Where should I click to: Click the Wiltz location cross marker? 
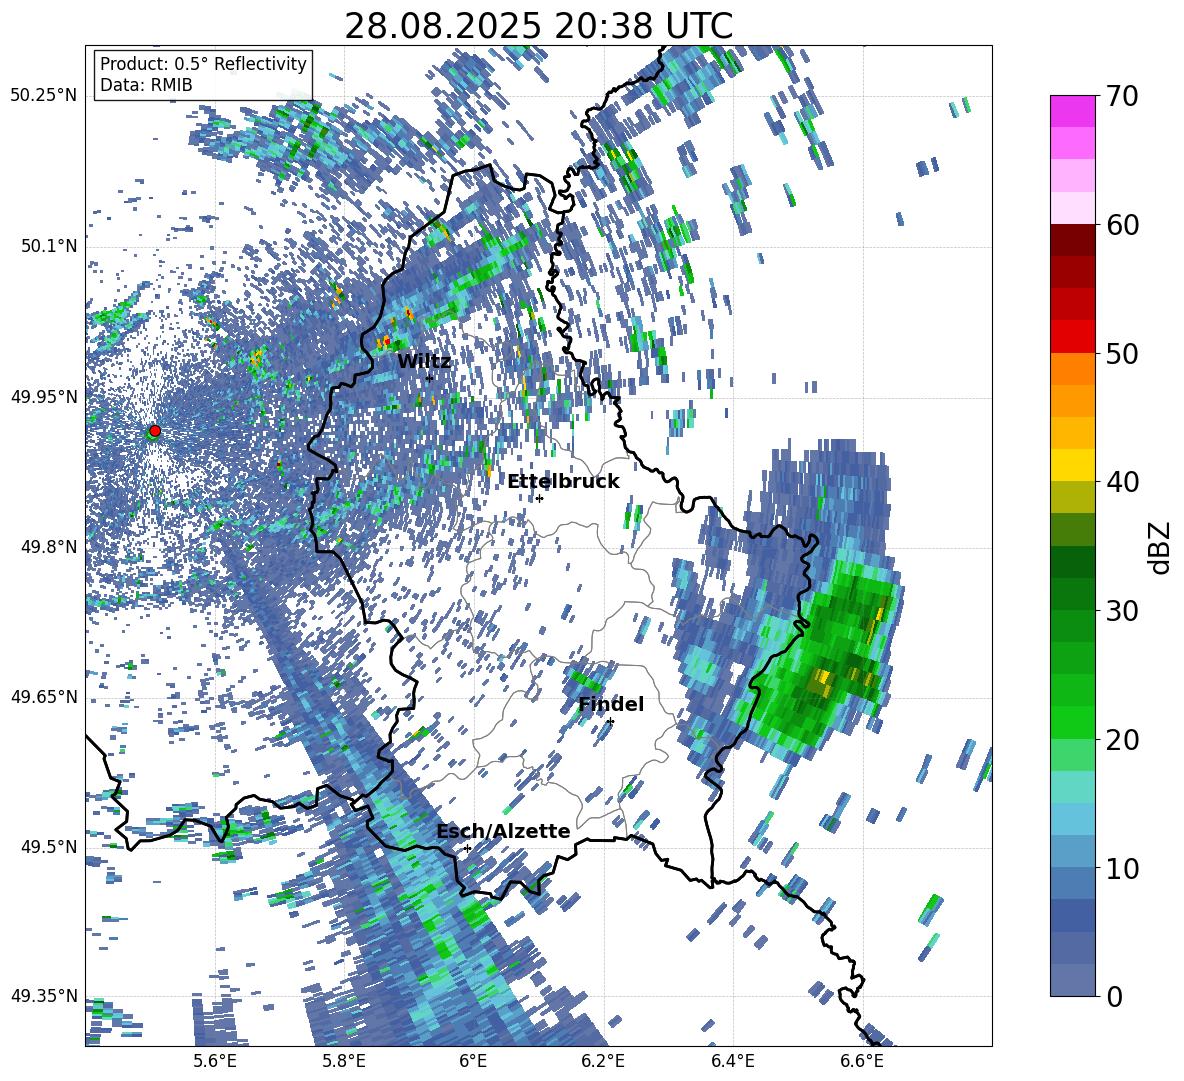click(429, 378)
